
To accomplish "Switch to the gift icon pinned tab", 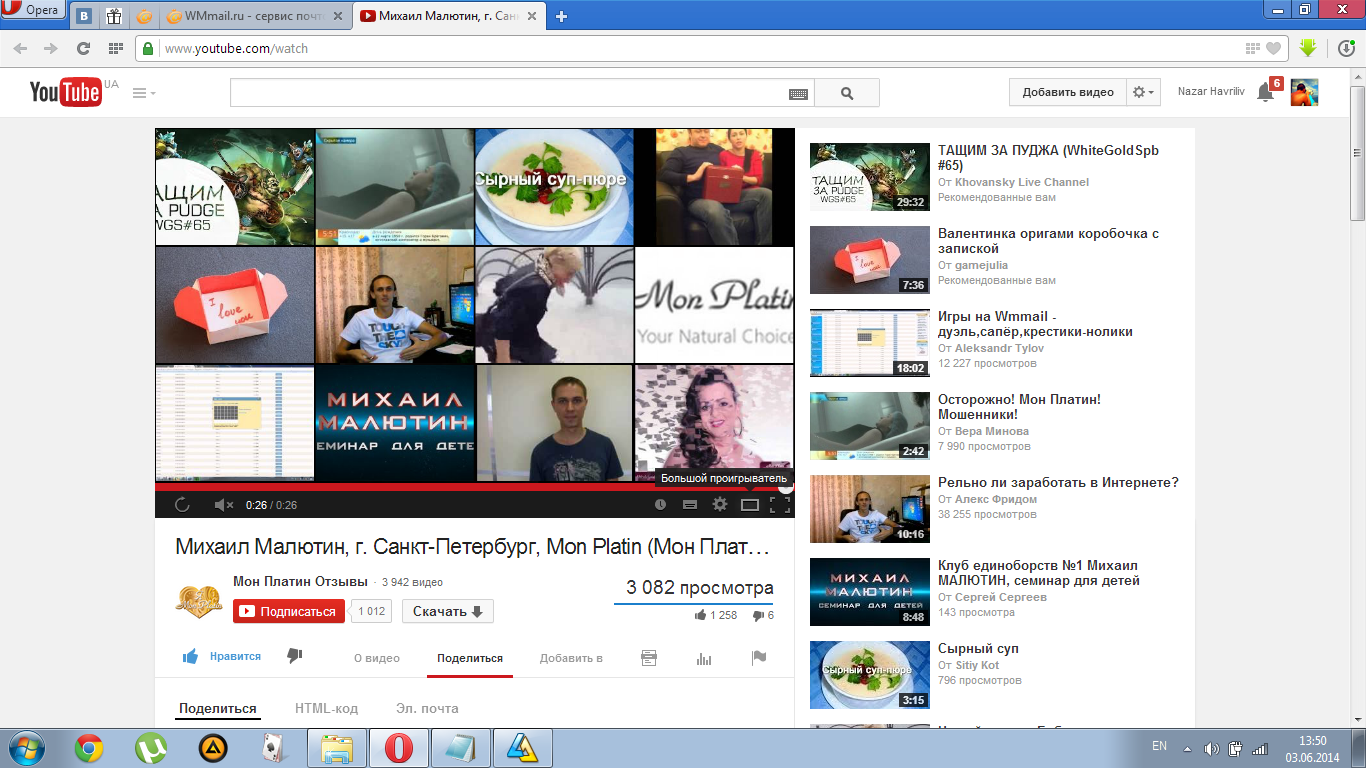I will point(114,16).
